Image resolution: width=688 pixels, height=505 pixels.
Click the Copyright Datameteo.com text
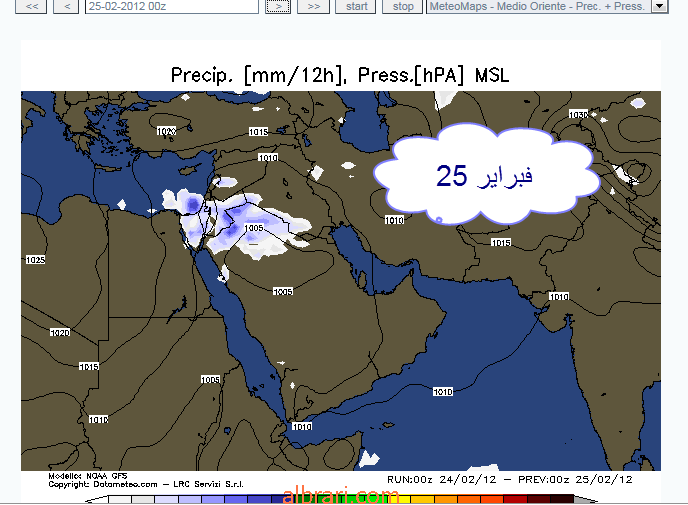tap(146, 484)
